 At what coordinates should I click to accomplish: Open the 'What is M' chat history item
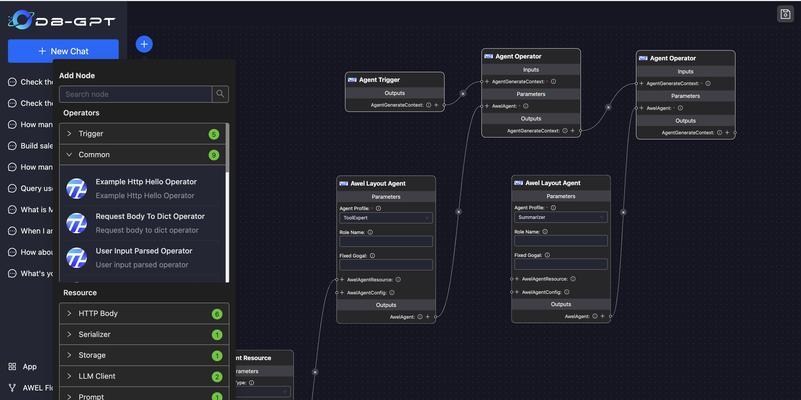click(31, 210)
